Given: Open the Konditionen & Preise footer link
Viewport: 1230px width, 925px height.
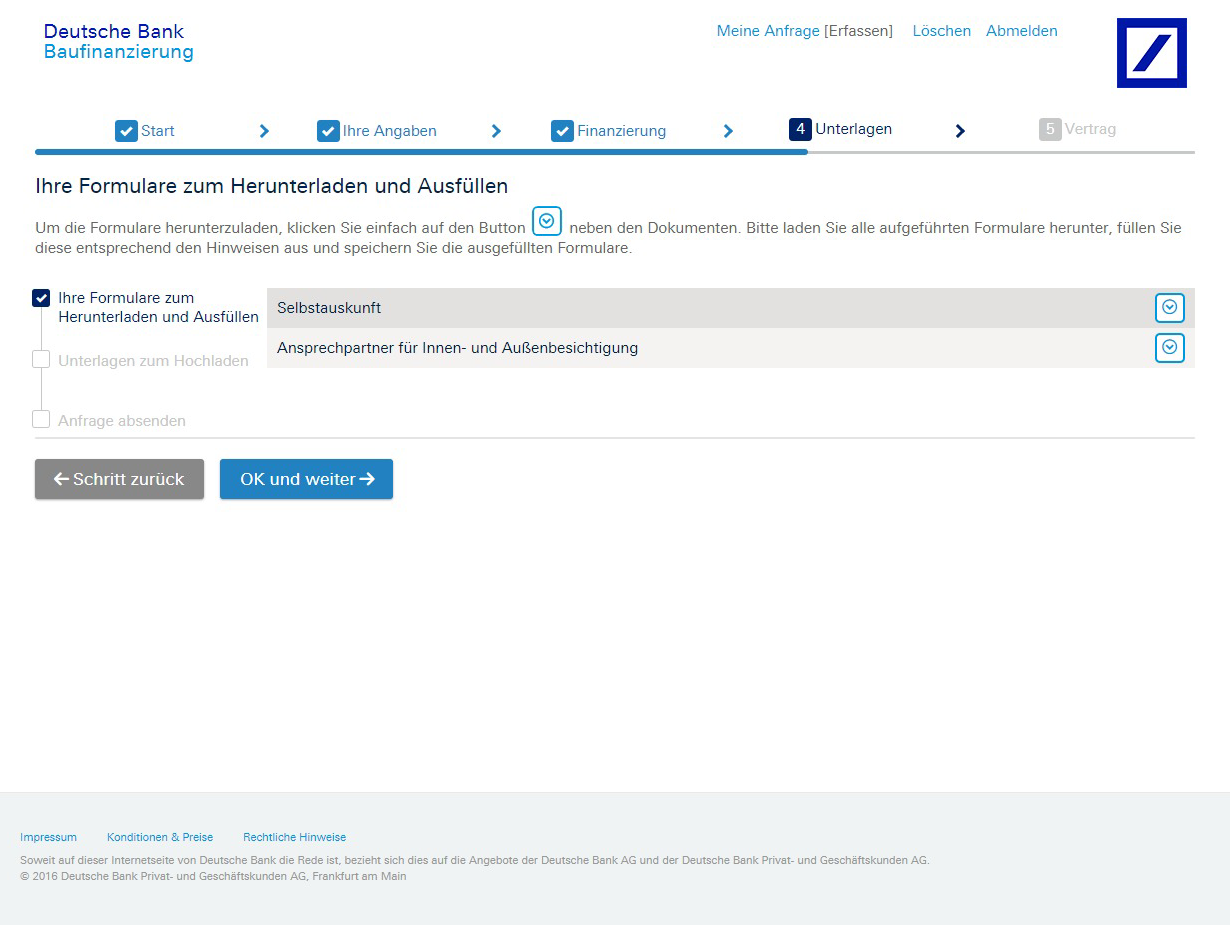Looking at the screenshot, I should pos(160,837).
